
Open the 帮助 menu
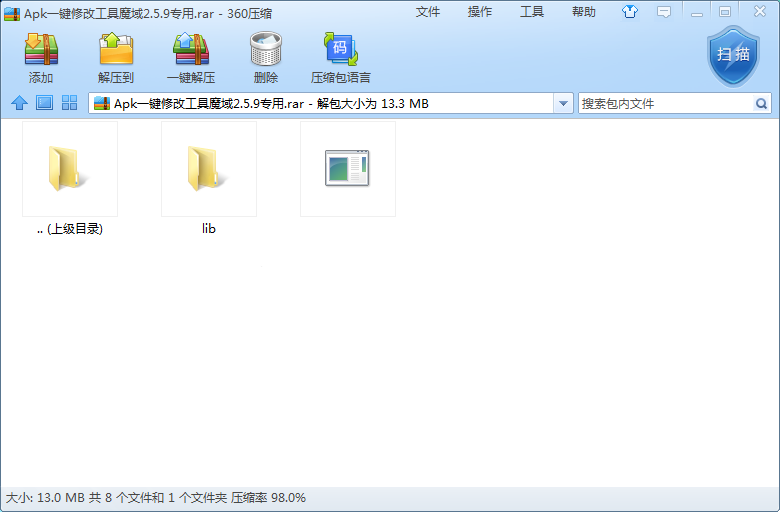point(584,12)
